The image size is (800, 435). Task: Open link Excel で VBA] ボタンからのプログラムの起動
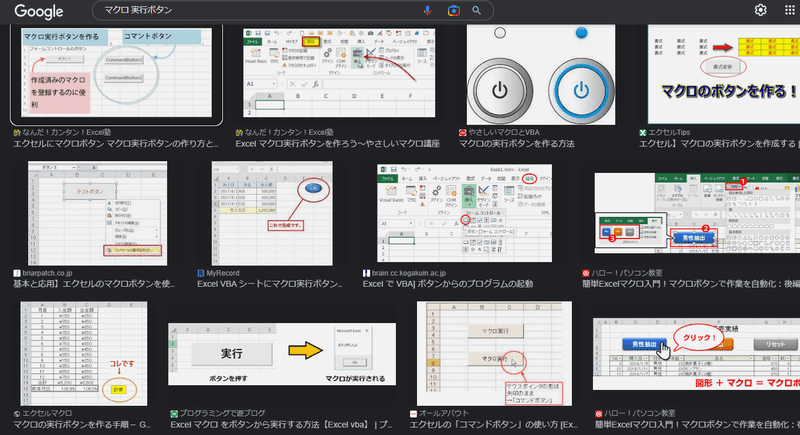click(448, 284)
